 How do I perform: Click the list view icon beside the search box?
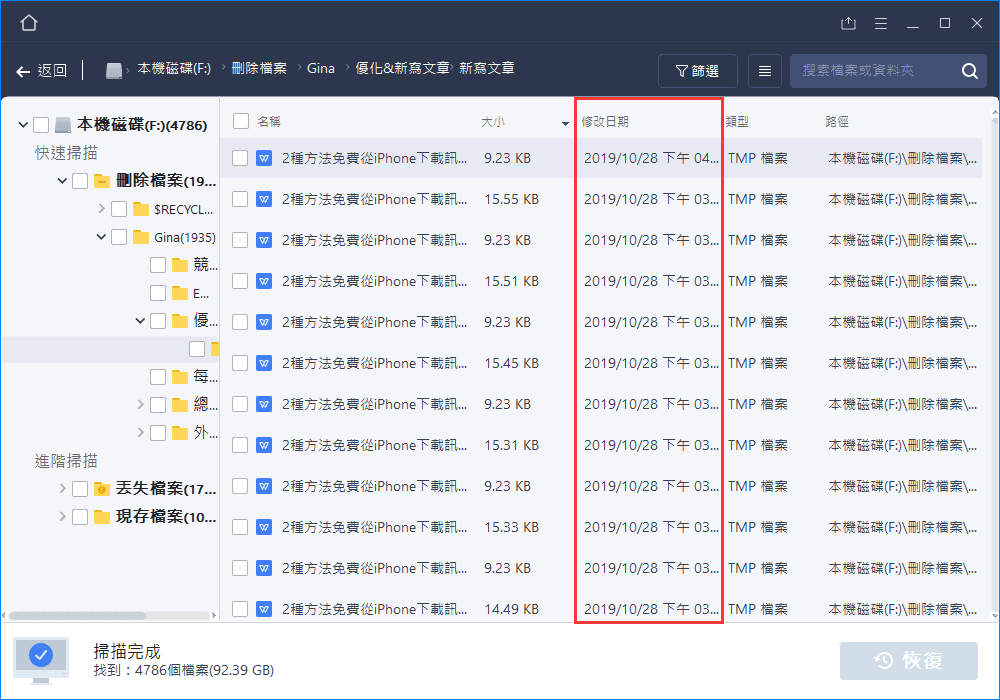pyautogui.click(x=765, y=70)
